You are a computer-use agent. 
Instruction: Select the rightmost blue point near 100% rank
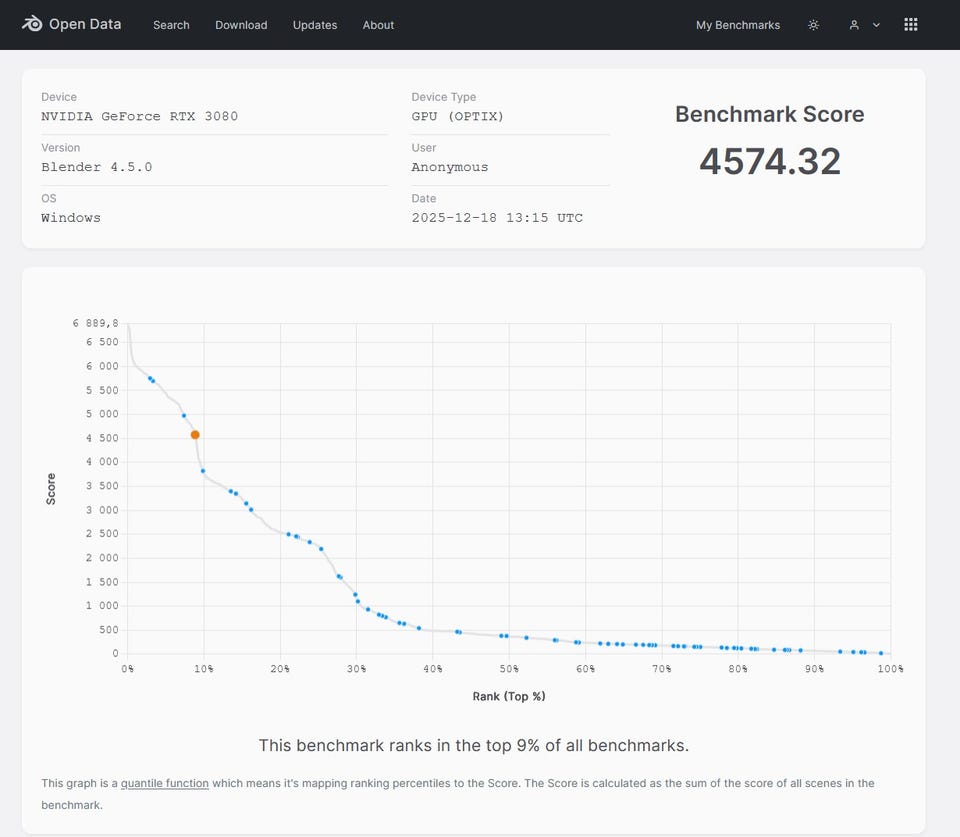click(x=881, y=653)
